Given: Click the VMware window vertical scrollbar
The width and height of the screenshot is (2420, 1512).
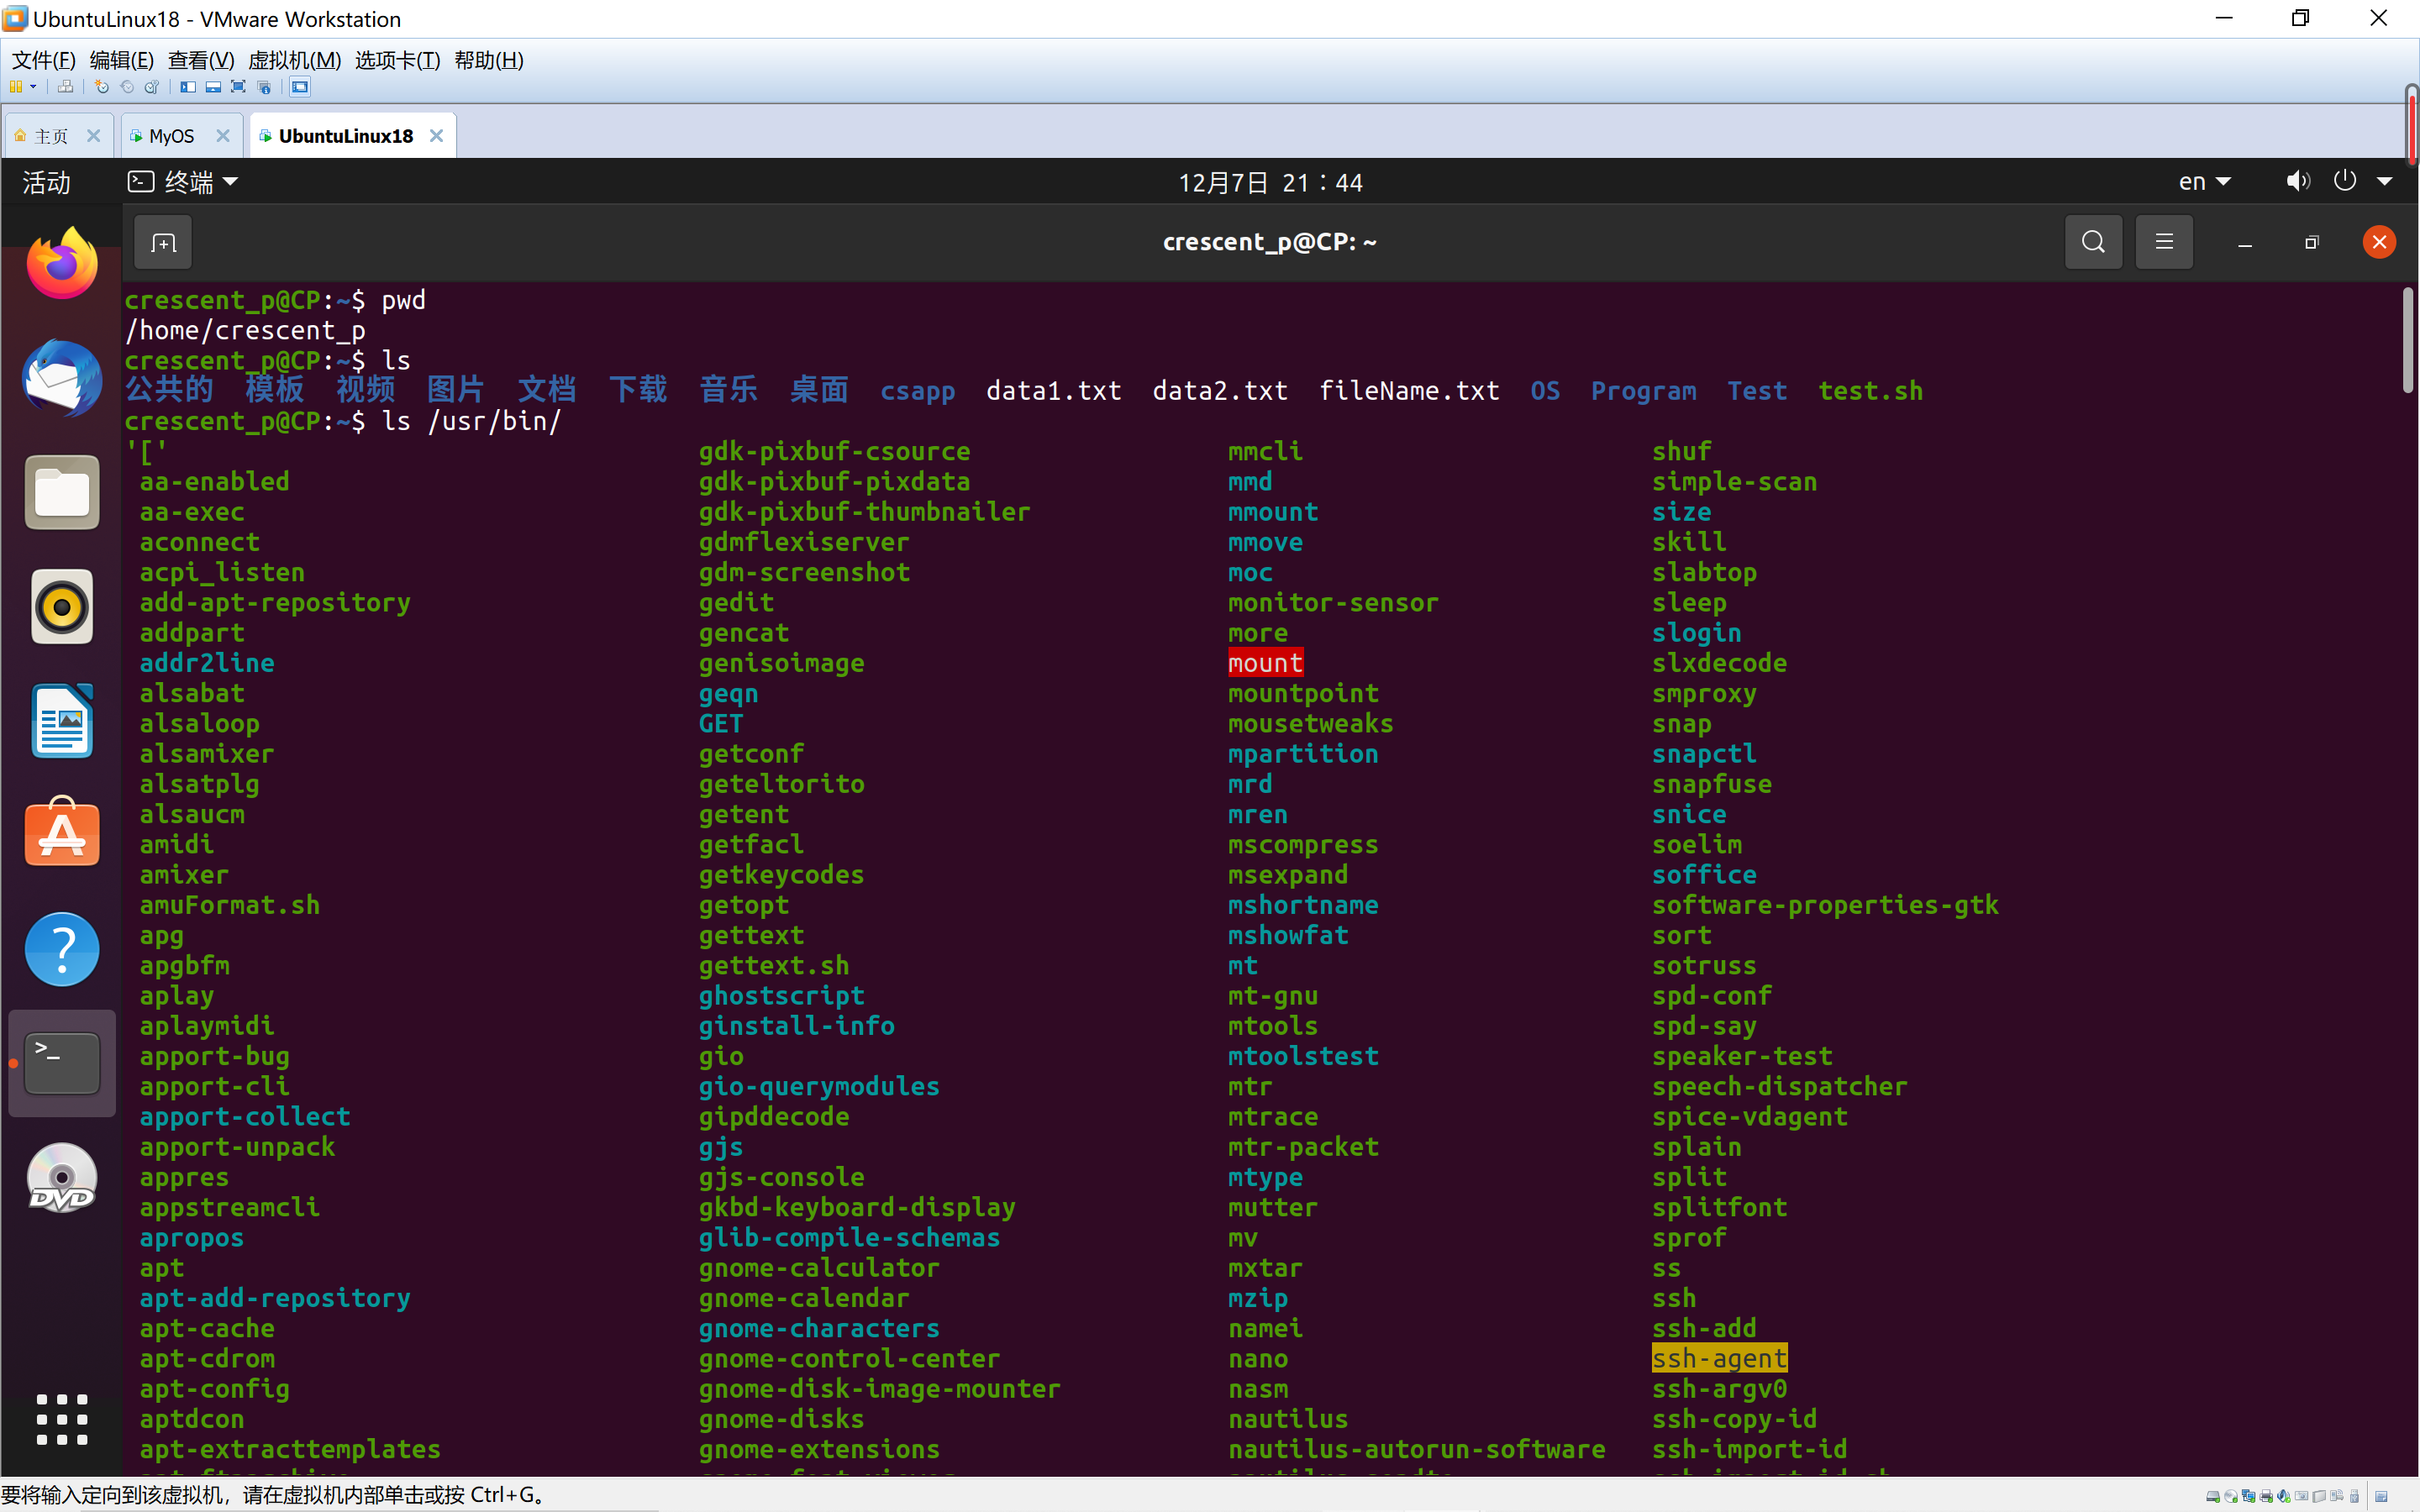Looking at the screenshot, I should click(x=2413, y=126).
